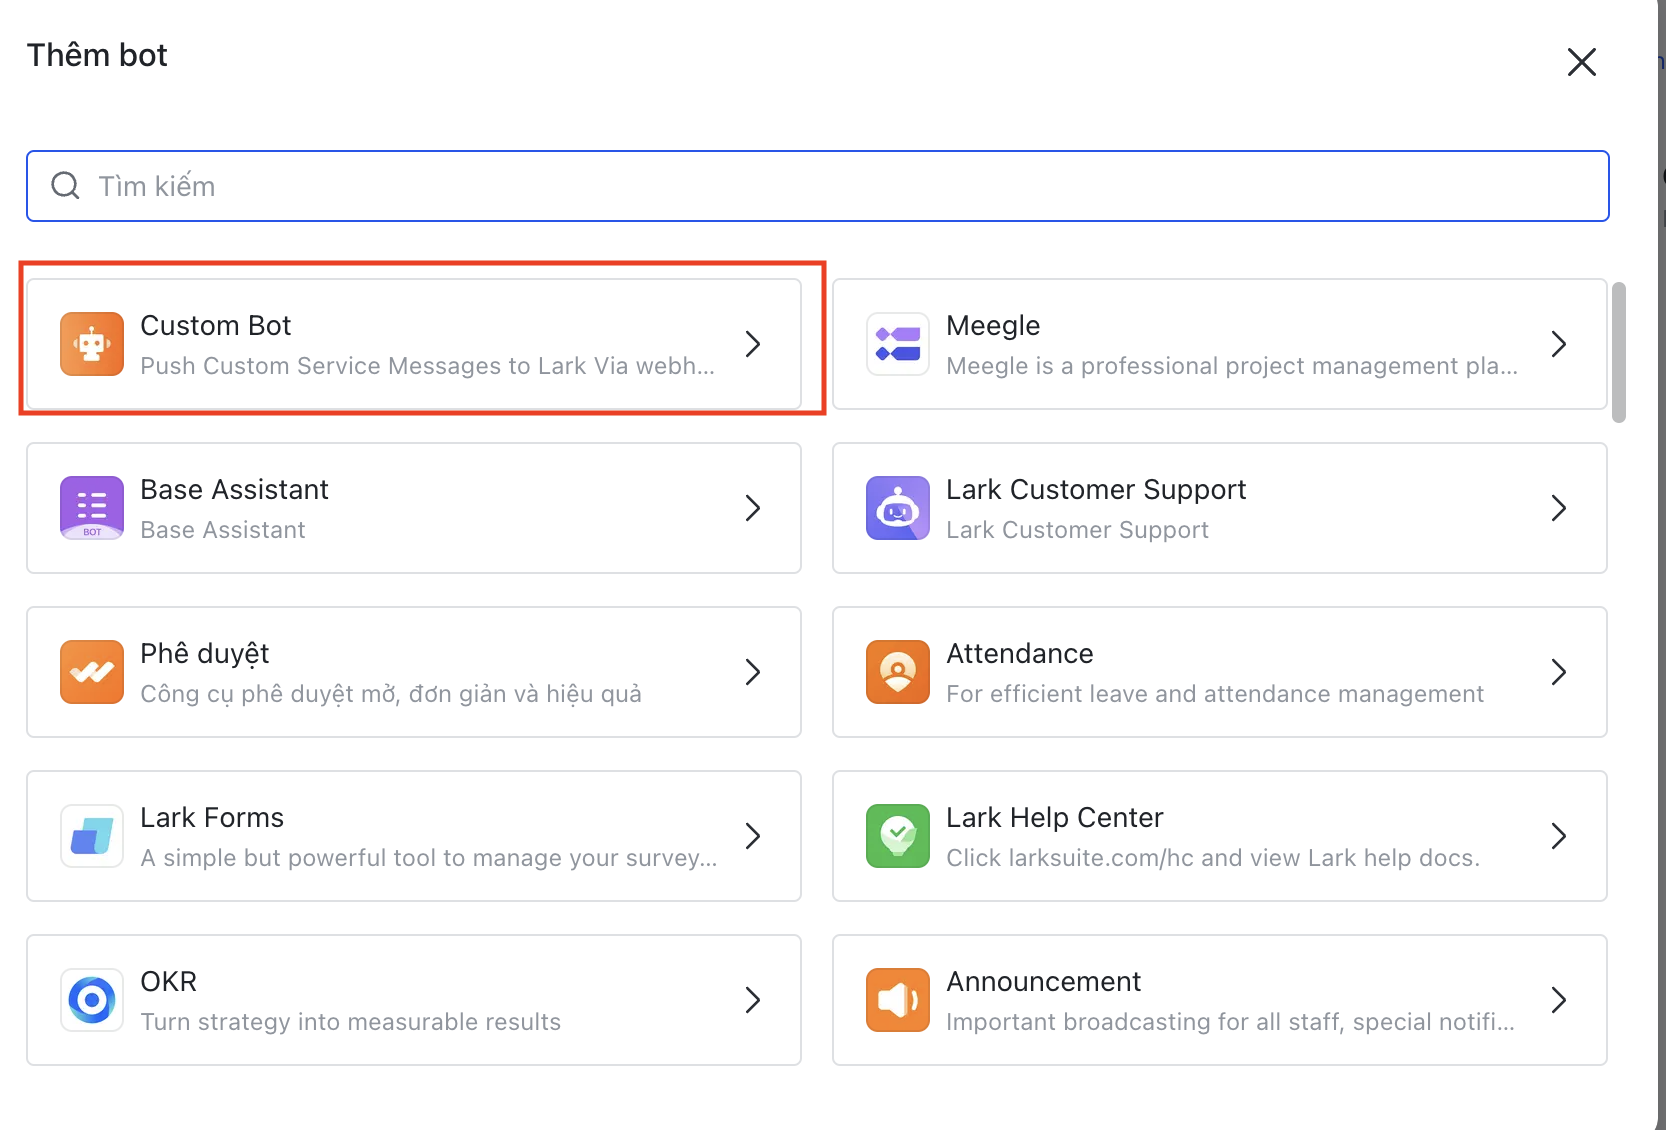Click the magnifier icon in search box
1666x1130 pixels.
[66, 186]
